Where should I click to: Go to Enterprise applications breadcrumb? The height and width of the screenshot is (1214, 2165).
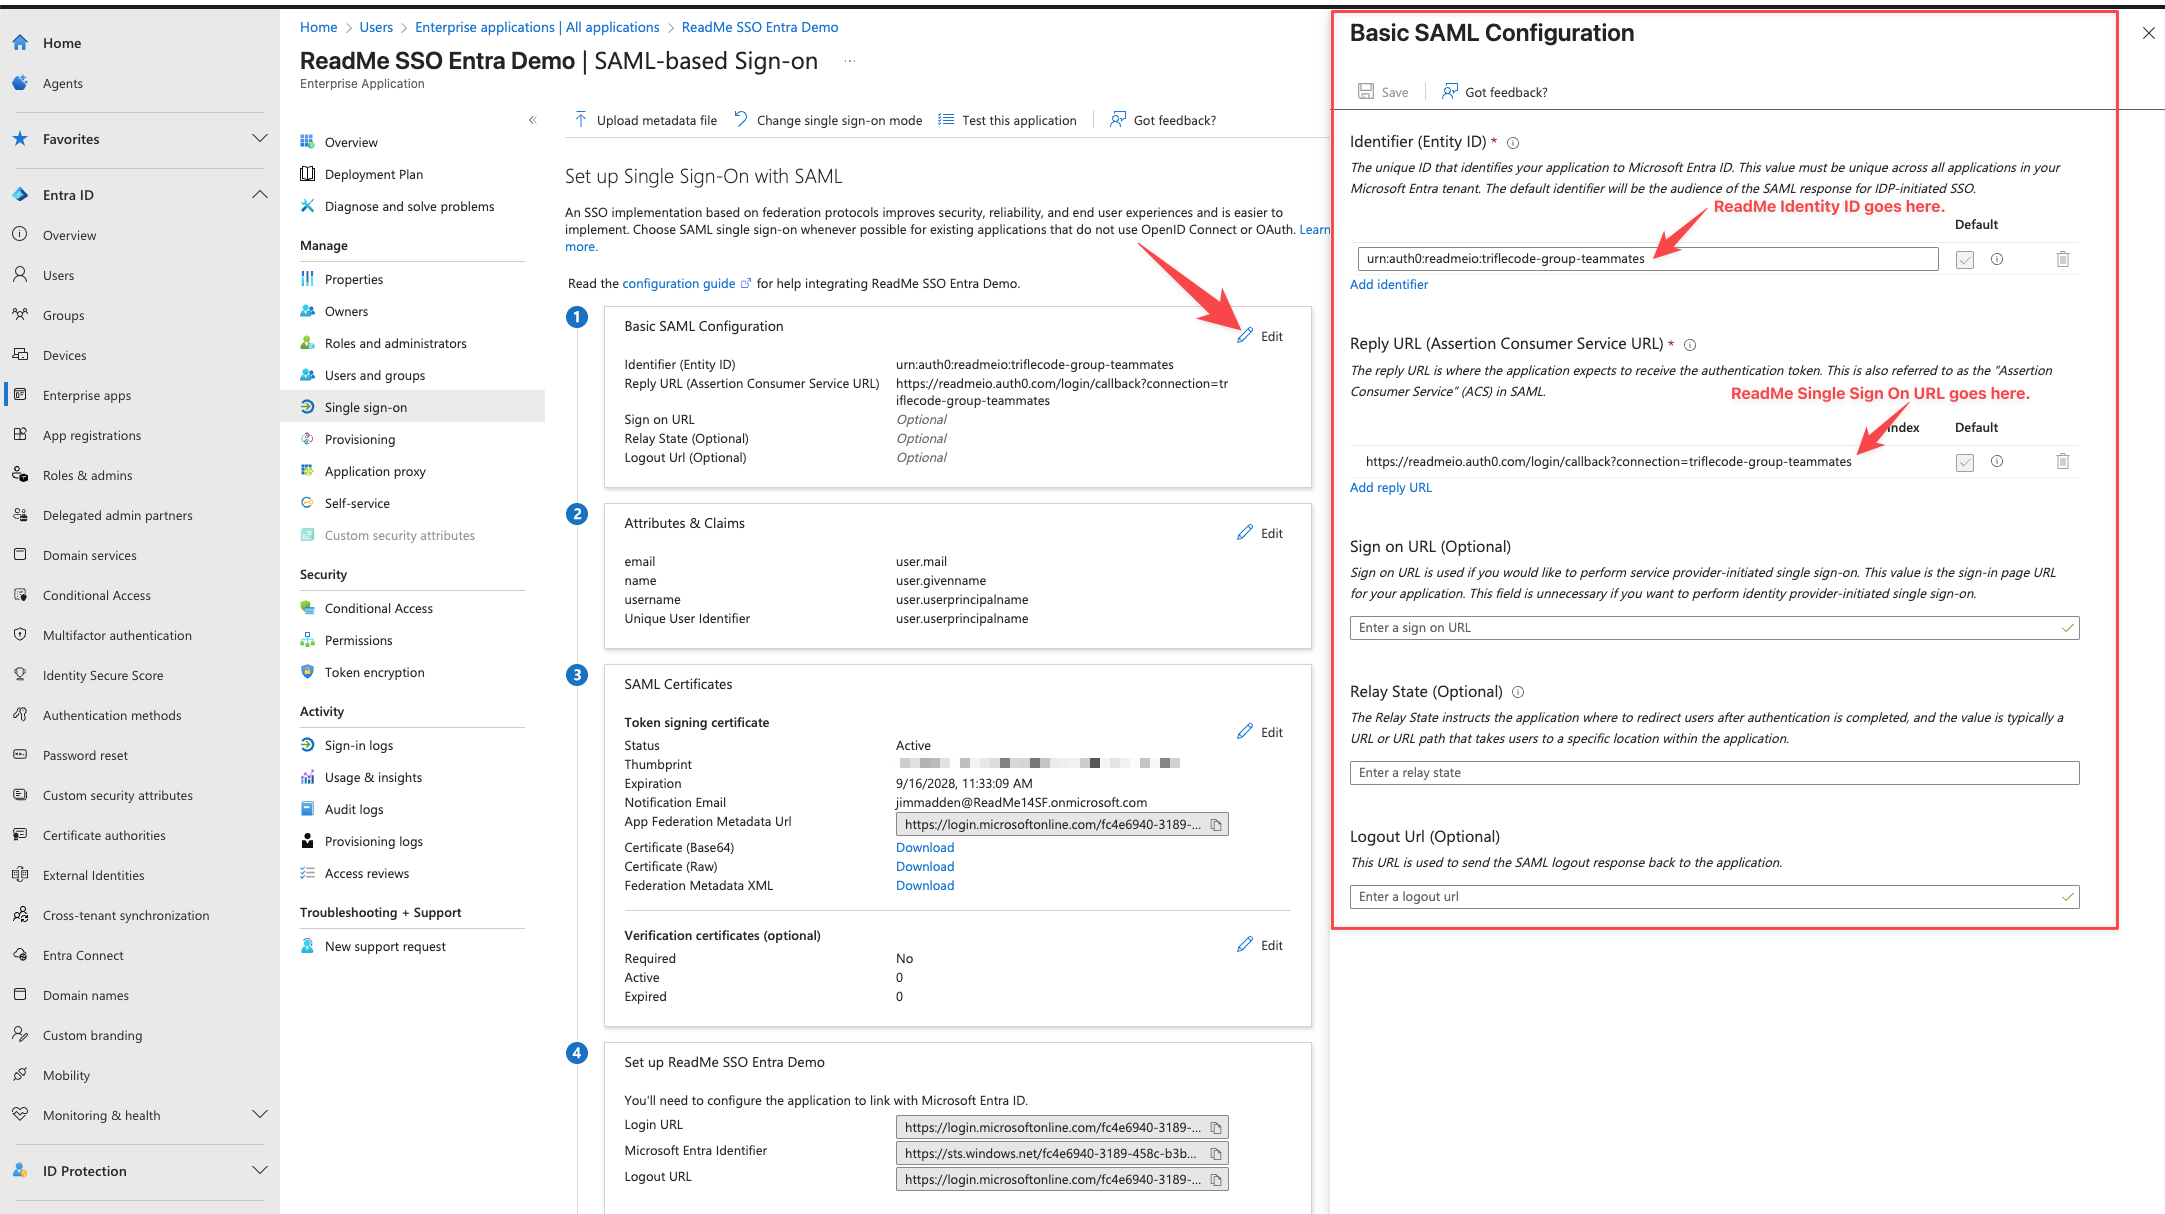(537, 27)
